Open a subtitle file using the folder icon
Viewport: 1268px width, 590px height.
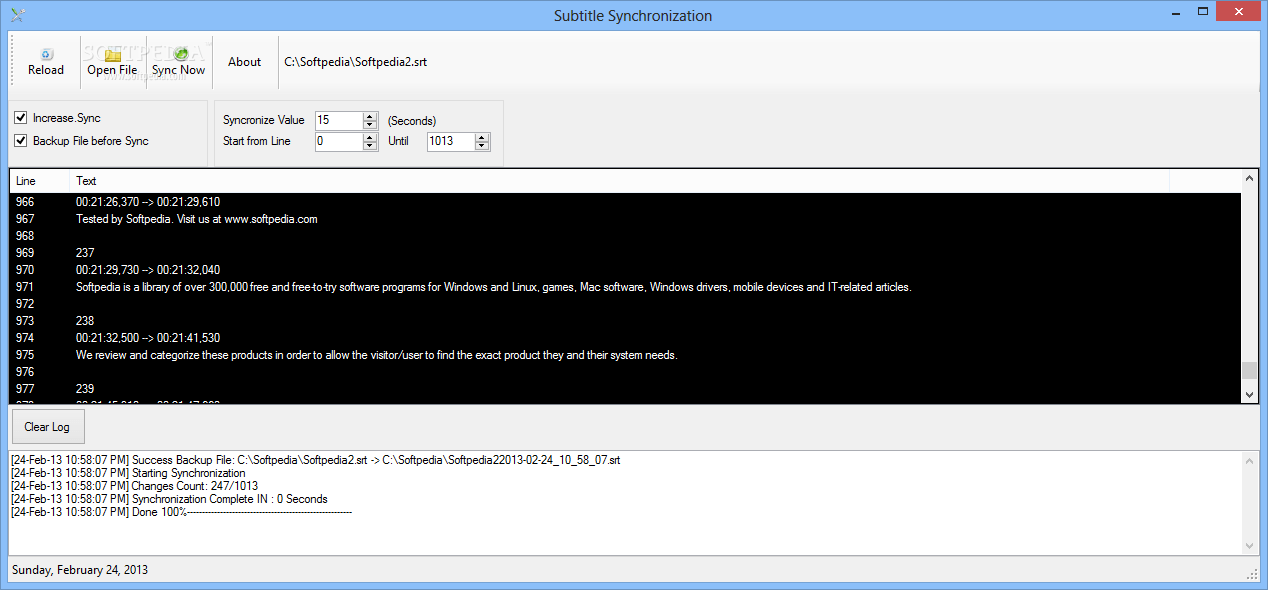112,61
